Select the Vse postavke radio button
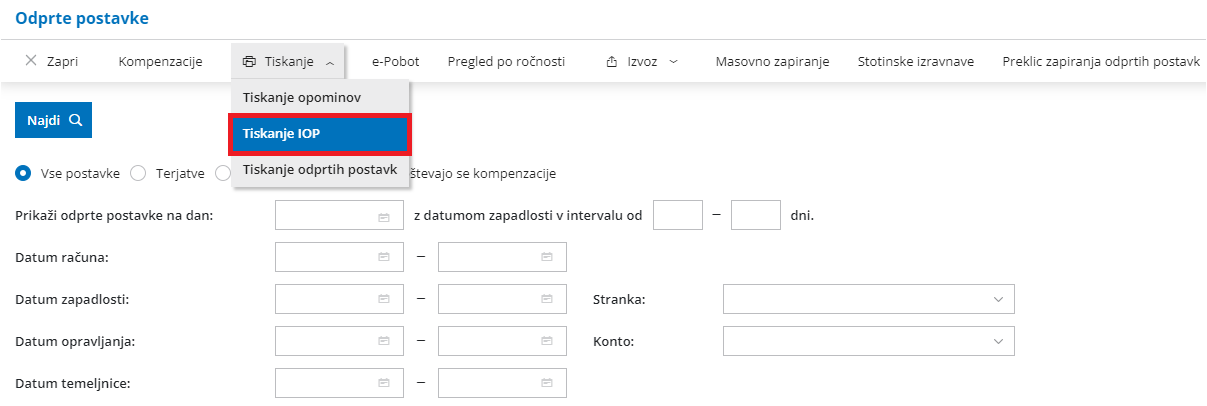Viewport: 1207px width, 406px height. point(24,173)
